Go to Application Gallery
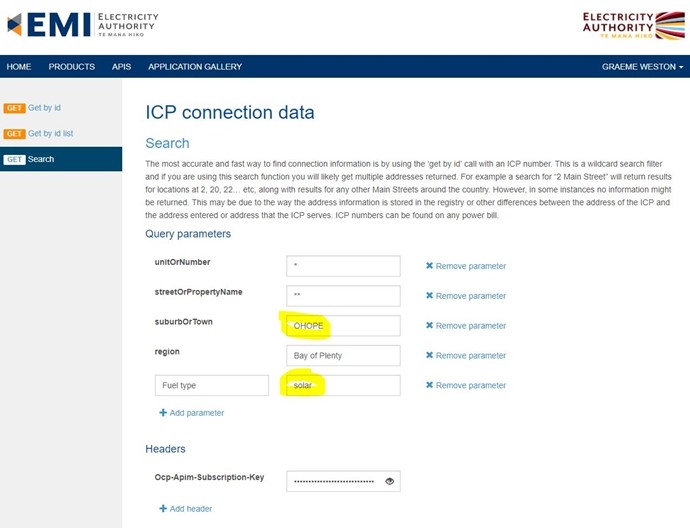Viewport: 690px width, 528px height. [x=195, y=67]
